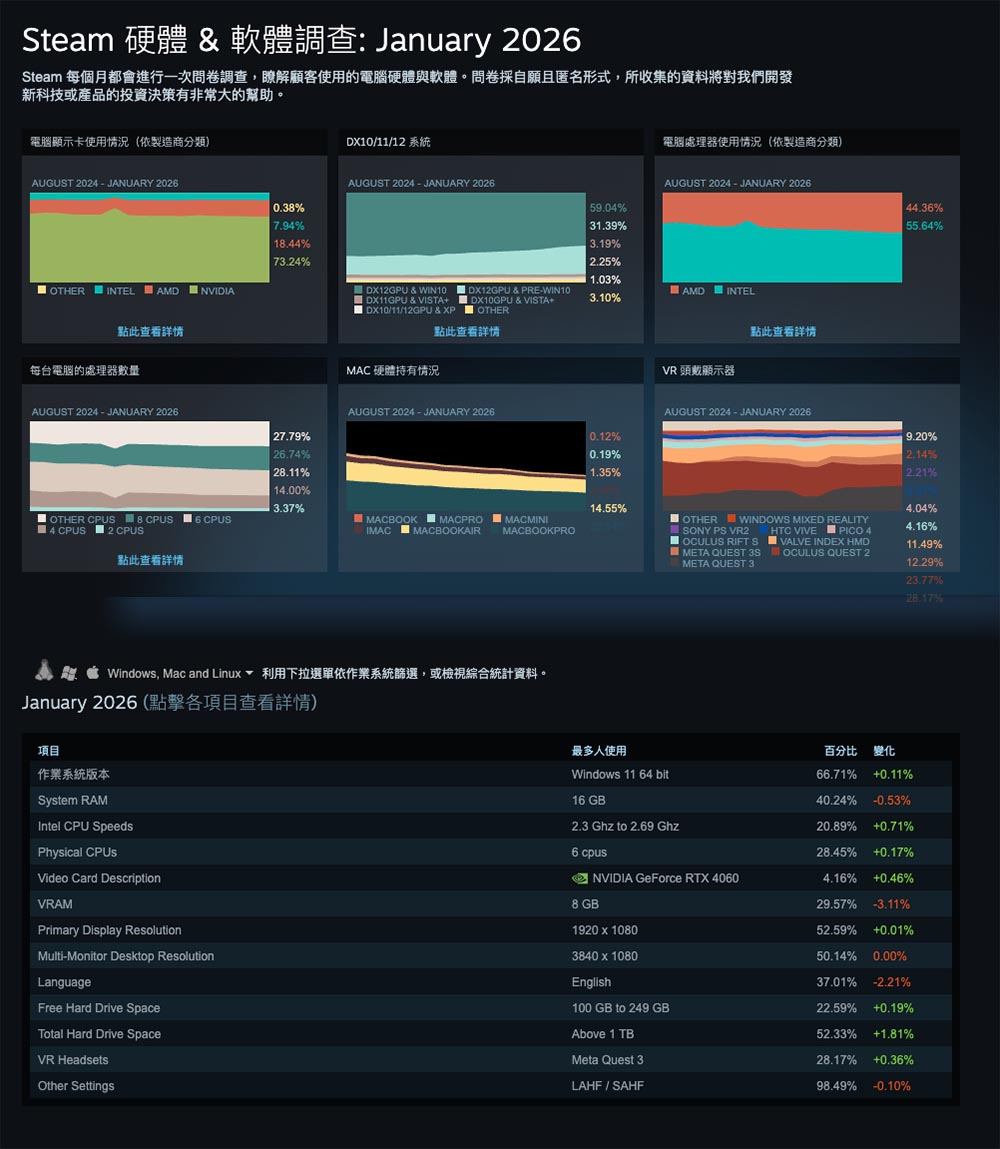Expand the VR Headsets row

tap(73, 1060)
